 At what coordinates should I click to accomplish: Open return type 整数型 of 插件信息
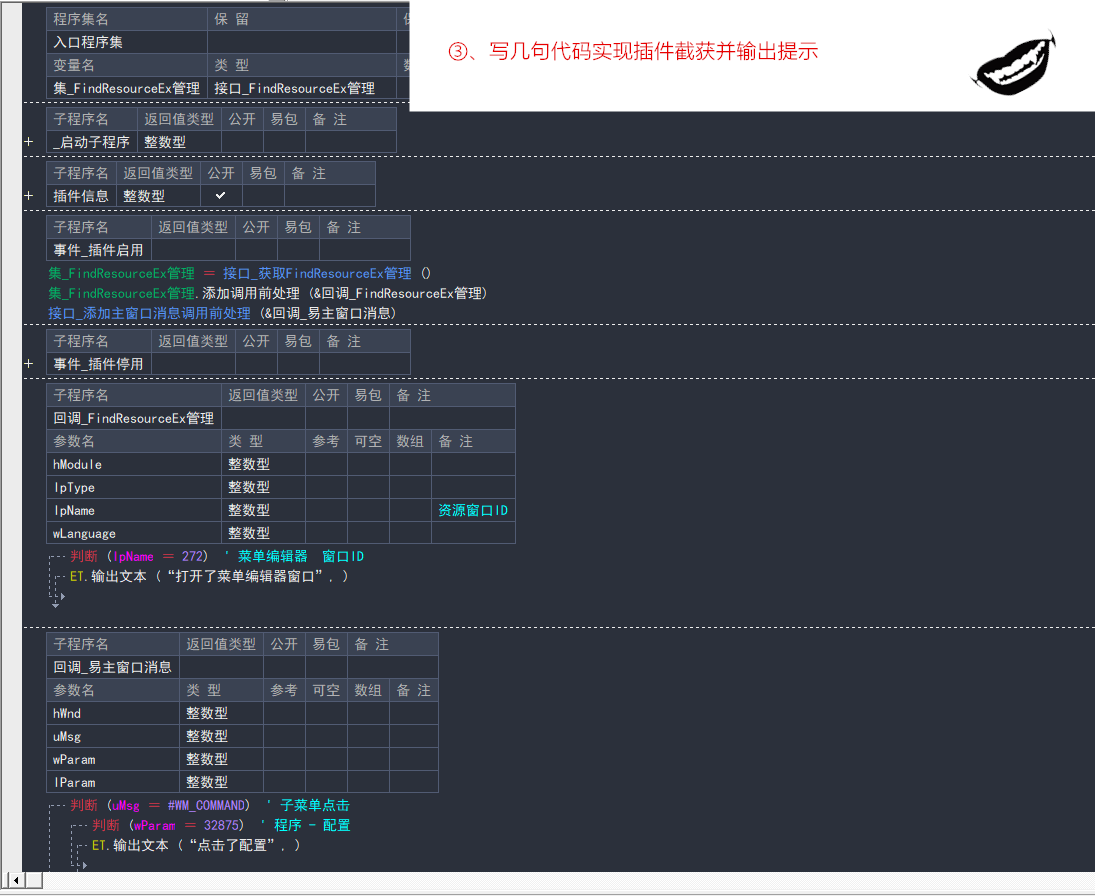[144, 196]
